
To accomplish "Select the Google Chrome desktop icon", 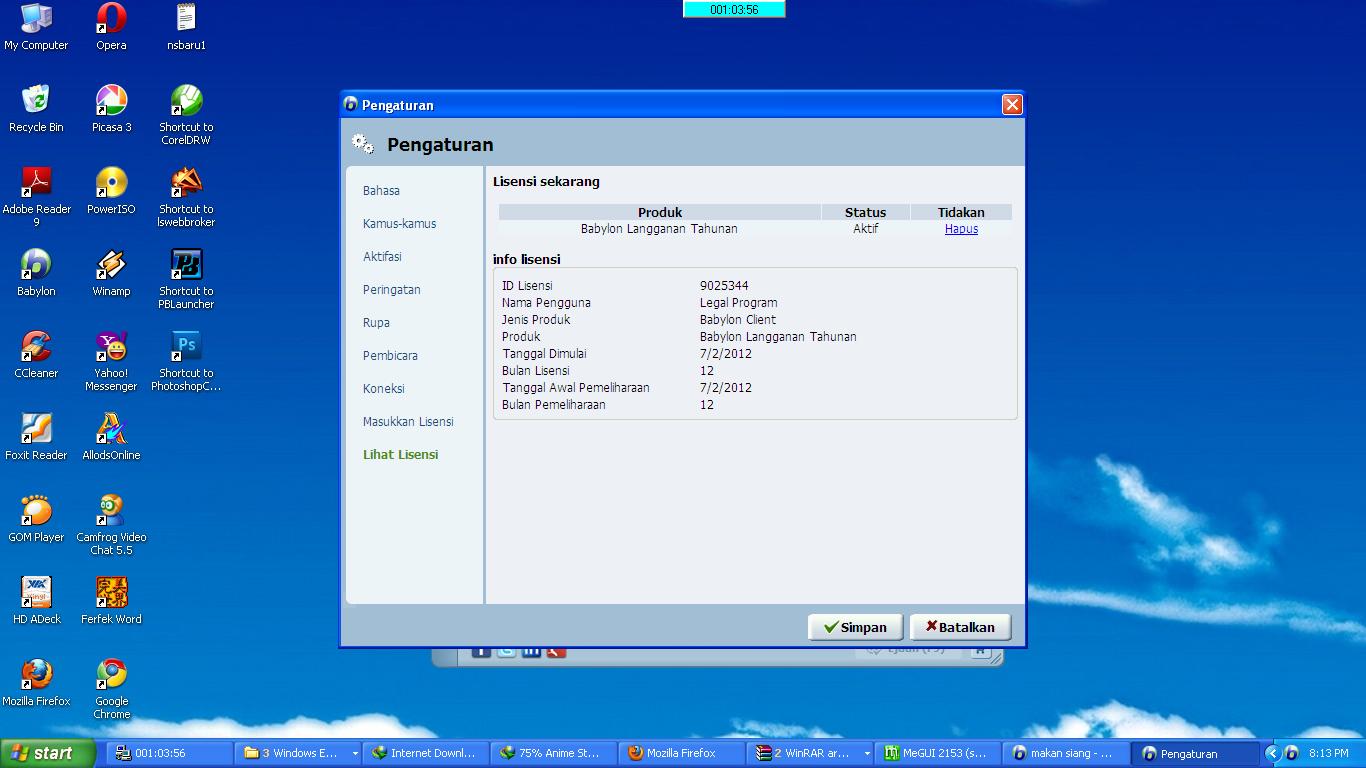I will click(111, 689).
